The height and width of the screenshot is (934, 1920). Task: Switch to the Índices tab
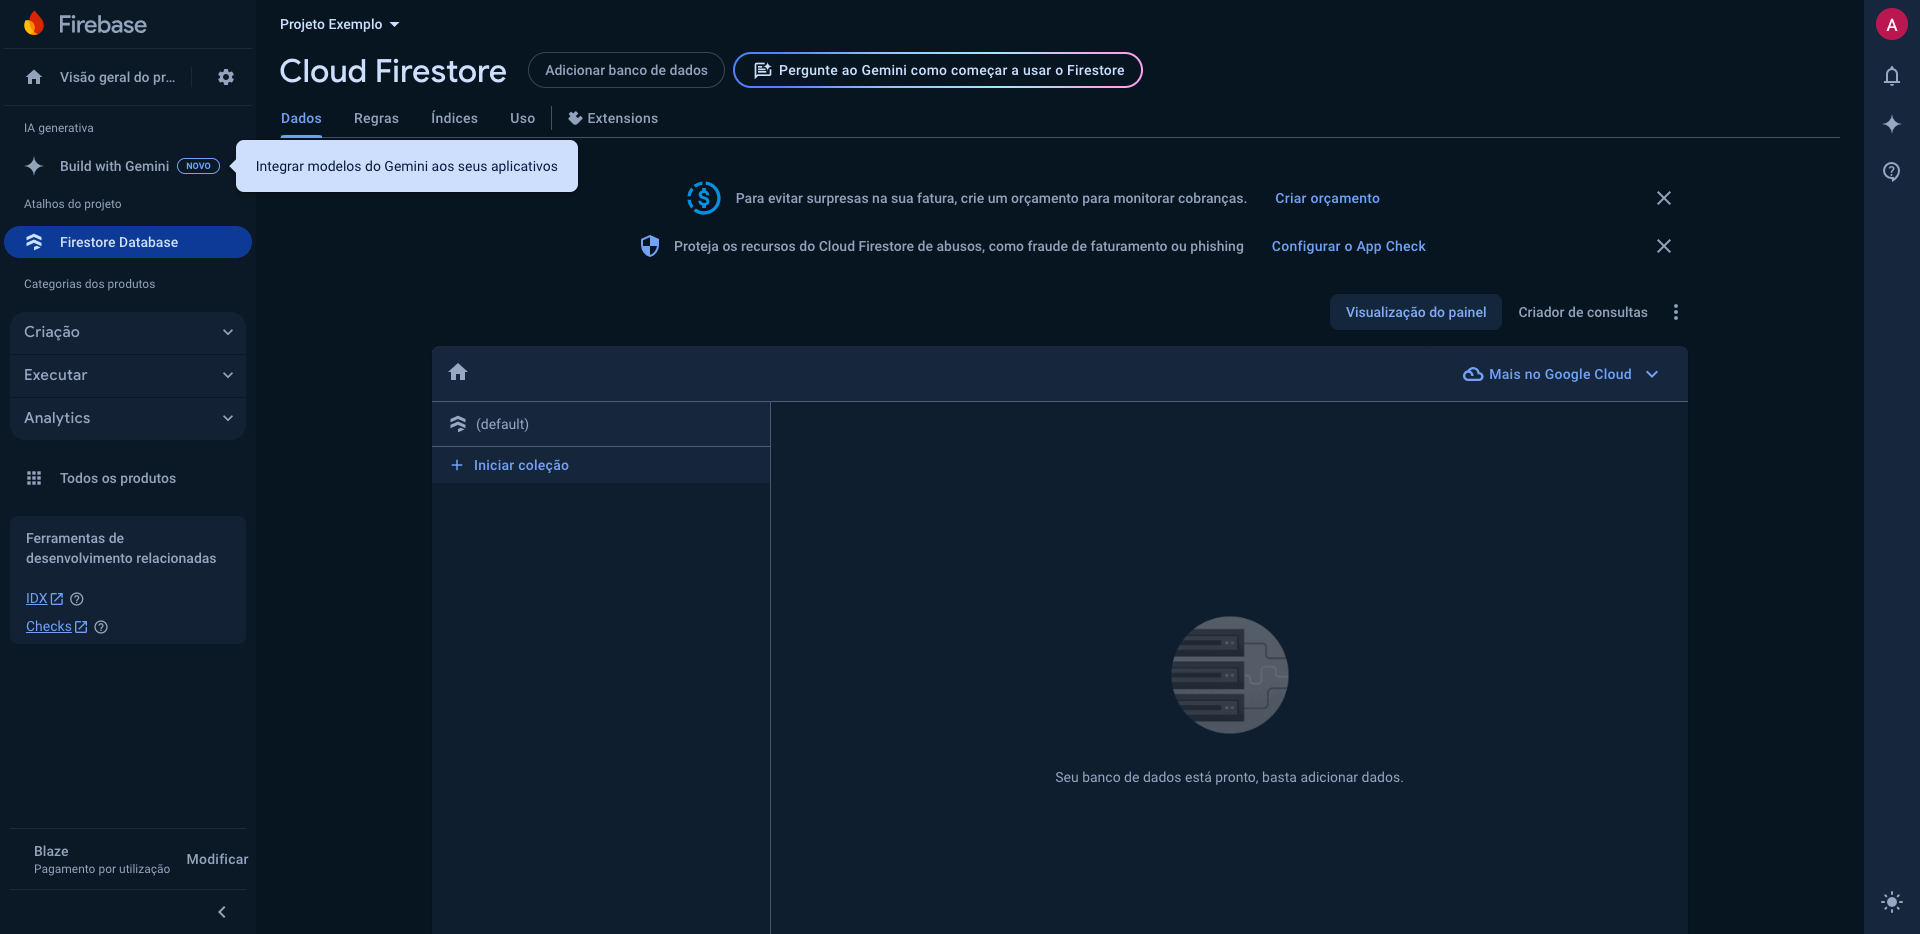pos(454,118)
